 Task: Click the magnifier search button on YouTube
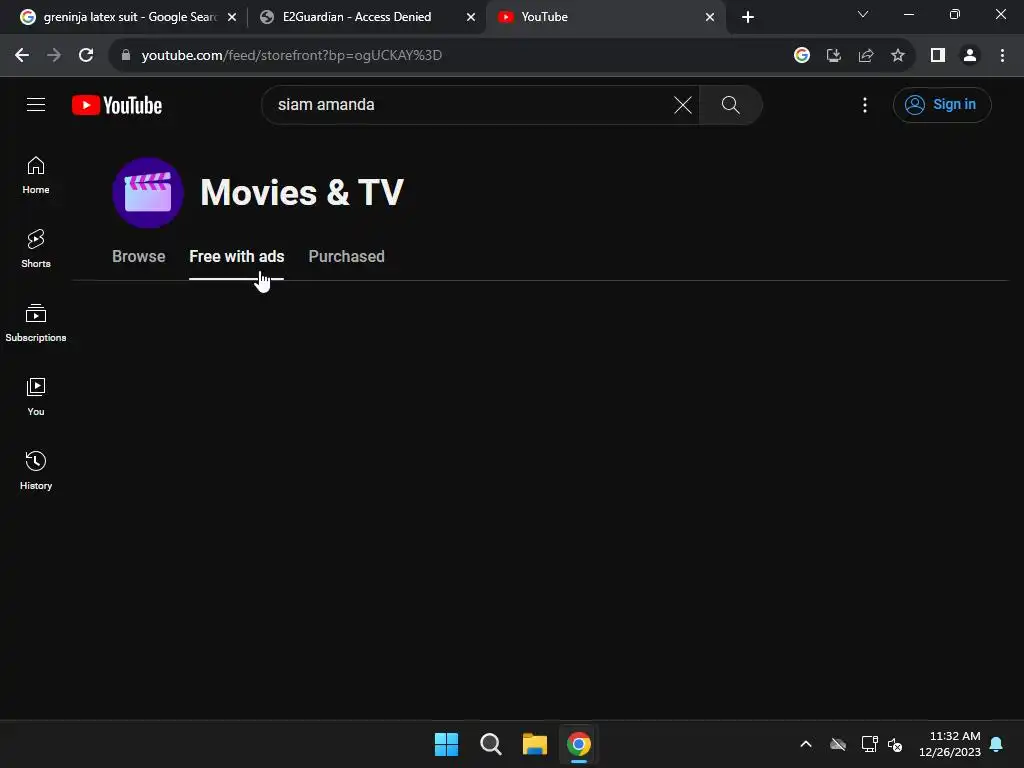pyautogui.click(x=730, y=104)
